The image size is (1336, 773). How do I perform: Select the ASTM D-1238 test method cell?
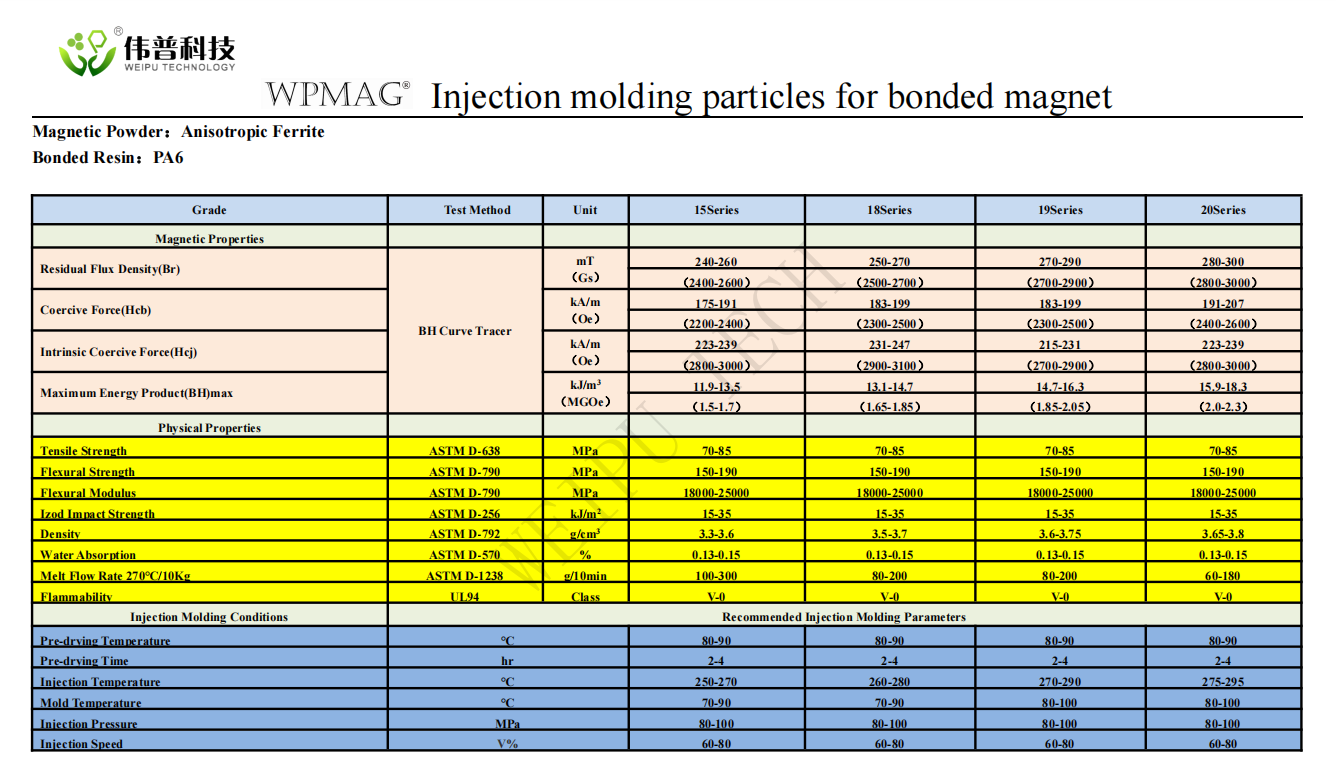point(465,576)
